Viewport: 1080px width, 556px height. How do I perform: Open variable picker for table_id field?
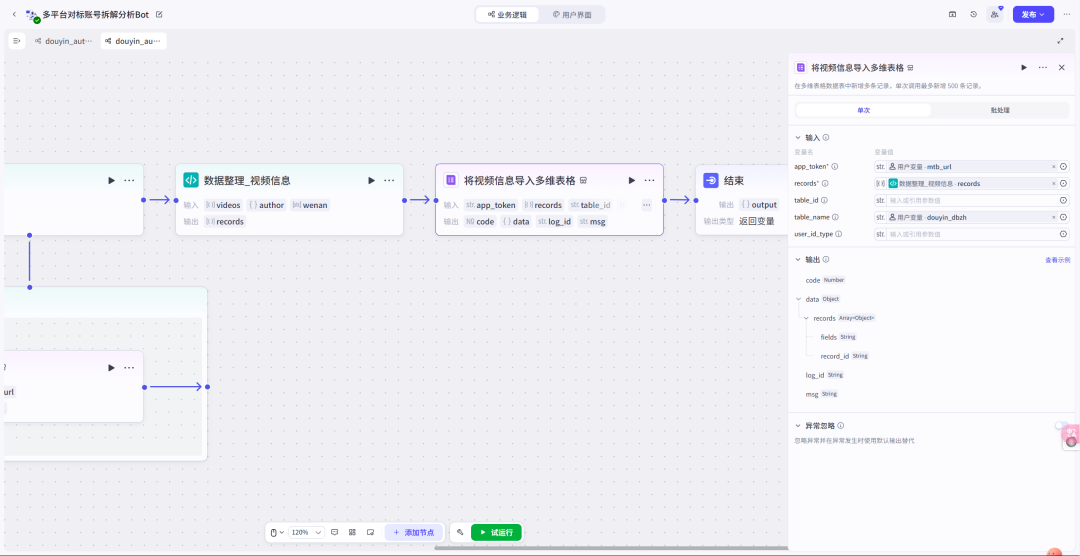coord(1063,200)
